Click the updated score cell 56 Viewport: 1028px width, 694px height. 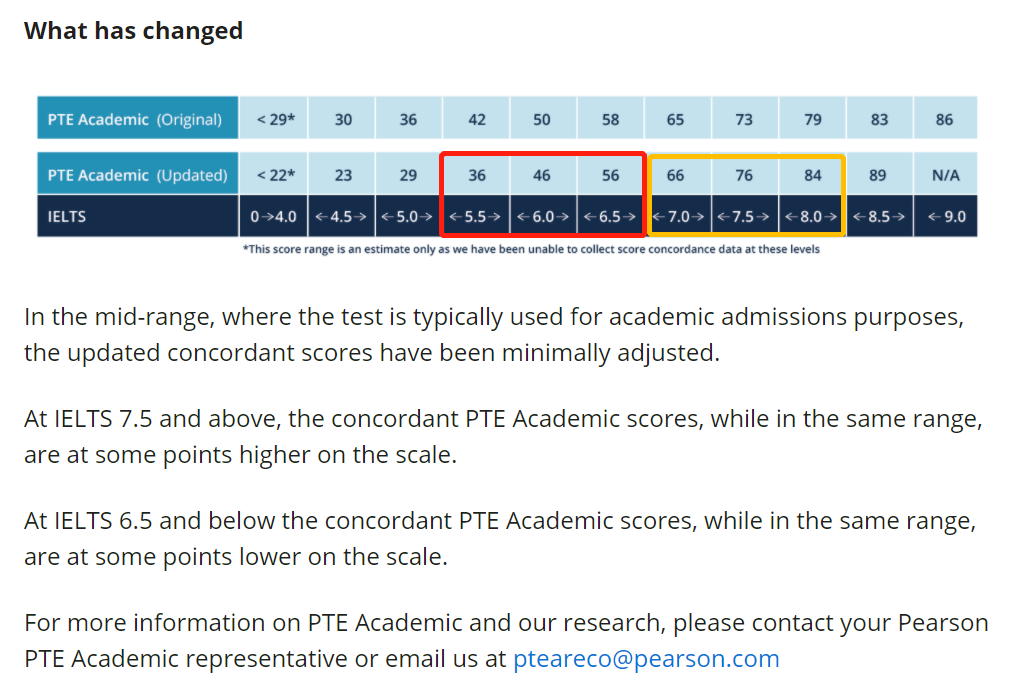[610, 175]
